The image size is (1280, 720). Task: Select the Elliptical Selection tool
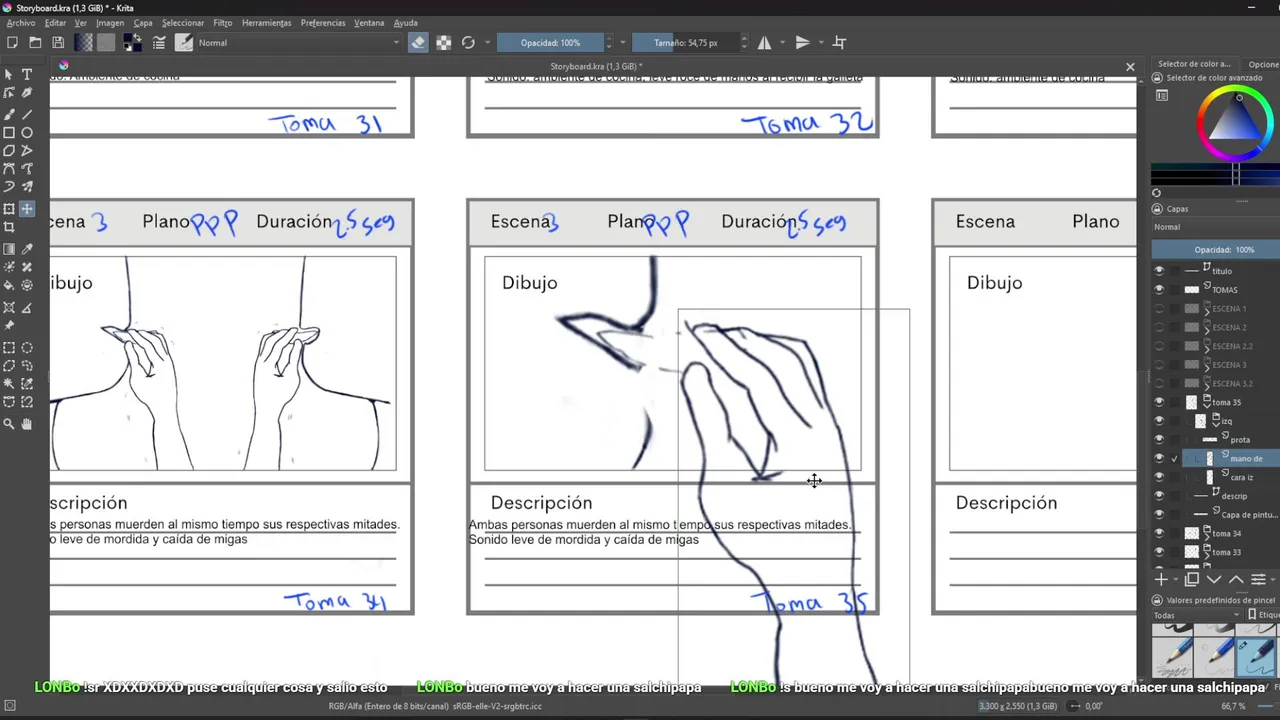pos(27,348)
